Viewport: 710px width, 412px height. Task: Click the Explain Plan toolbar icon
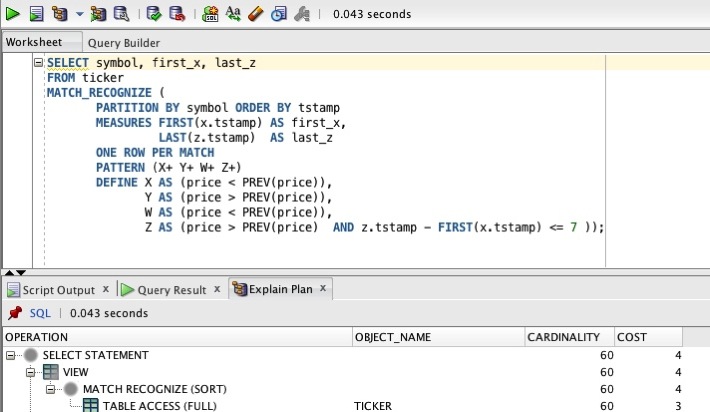click(x=59, y=14)
